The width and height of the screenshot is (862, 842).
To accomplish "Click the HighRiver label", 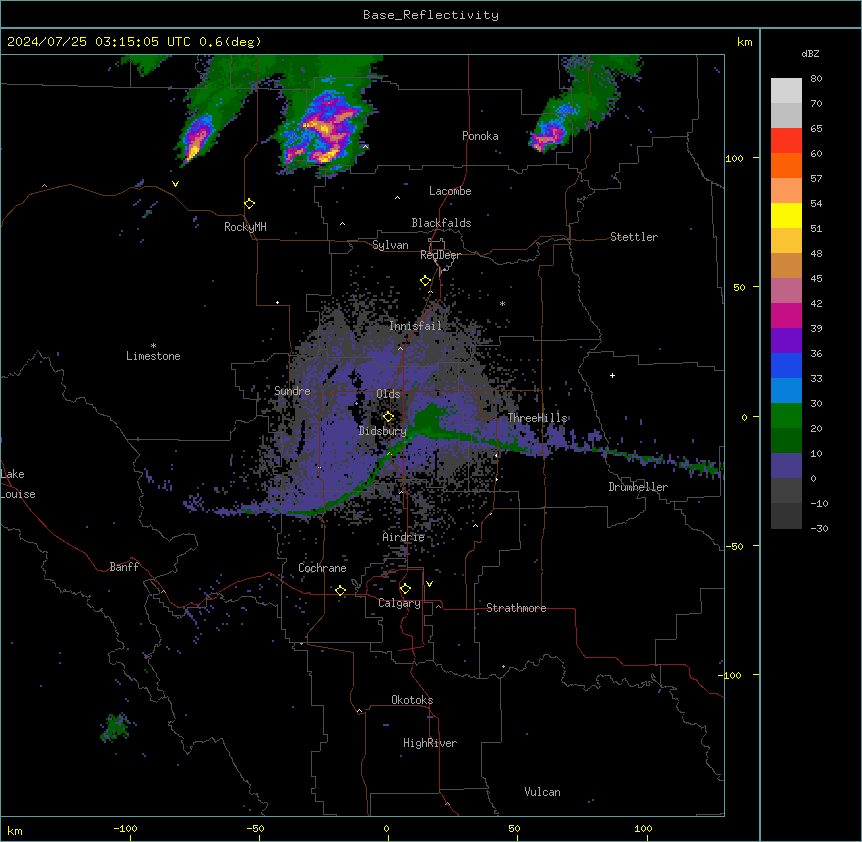I will 430,743.
